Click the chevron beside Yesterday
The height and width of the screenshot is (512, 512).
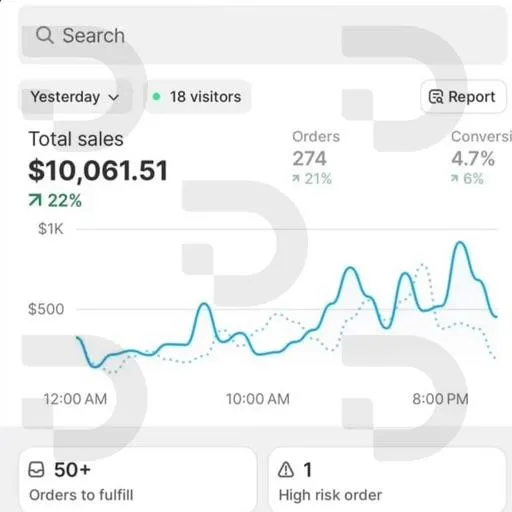(114, 98)
